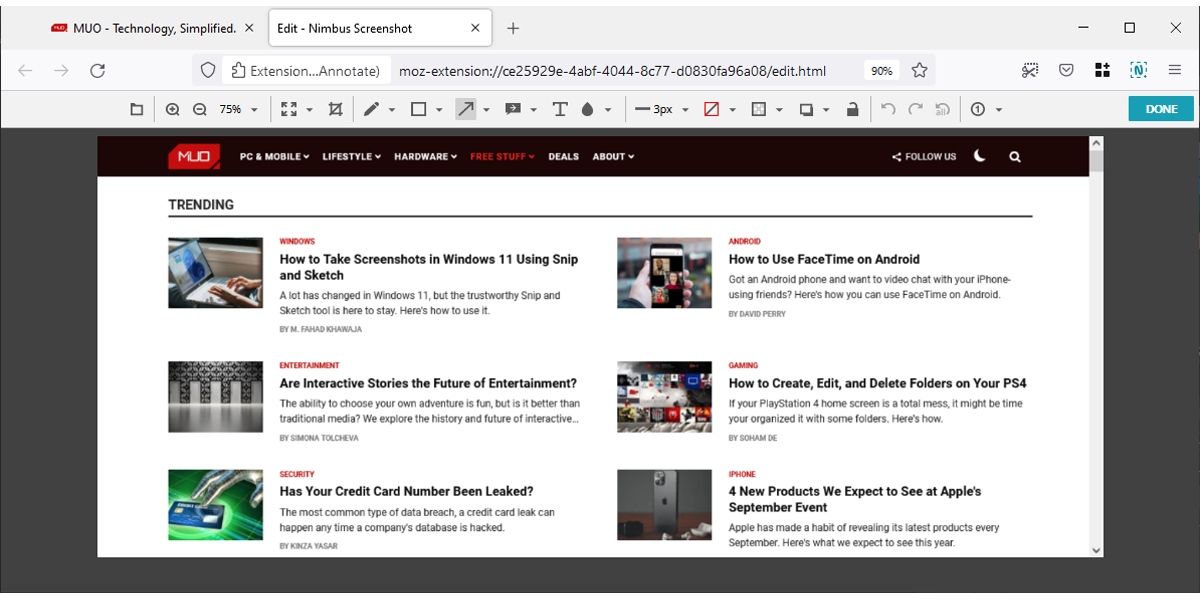The height and width of the screenshot is (600, 1200).
Task: Select the Arrow annotation tool
Action: point(466,109)
